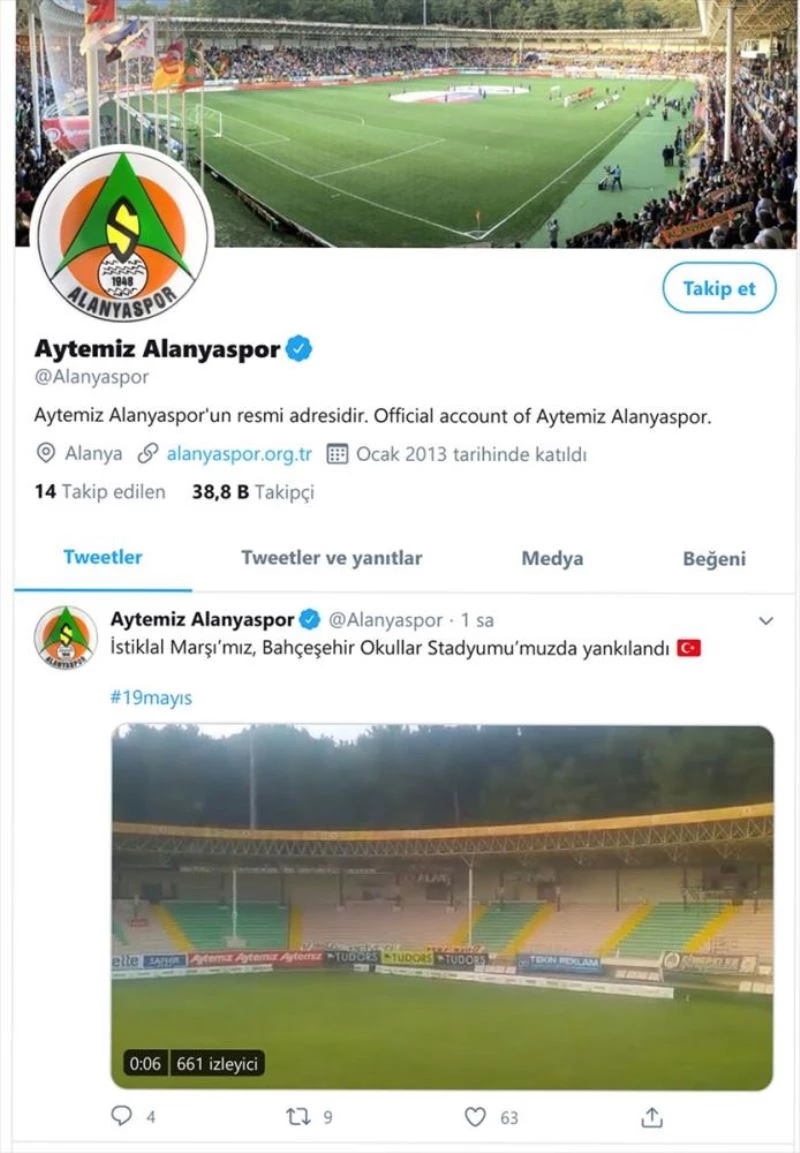
Task: Click the reply speech bubble icon
Action: pos(121,1115)
